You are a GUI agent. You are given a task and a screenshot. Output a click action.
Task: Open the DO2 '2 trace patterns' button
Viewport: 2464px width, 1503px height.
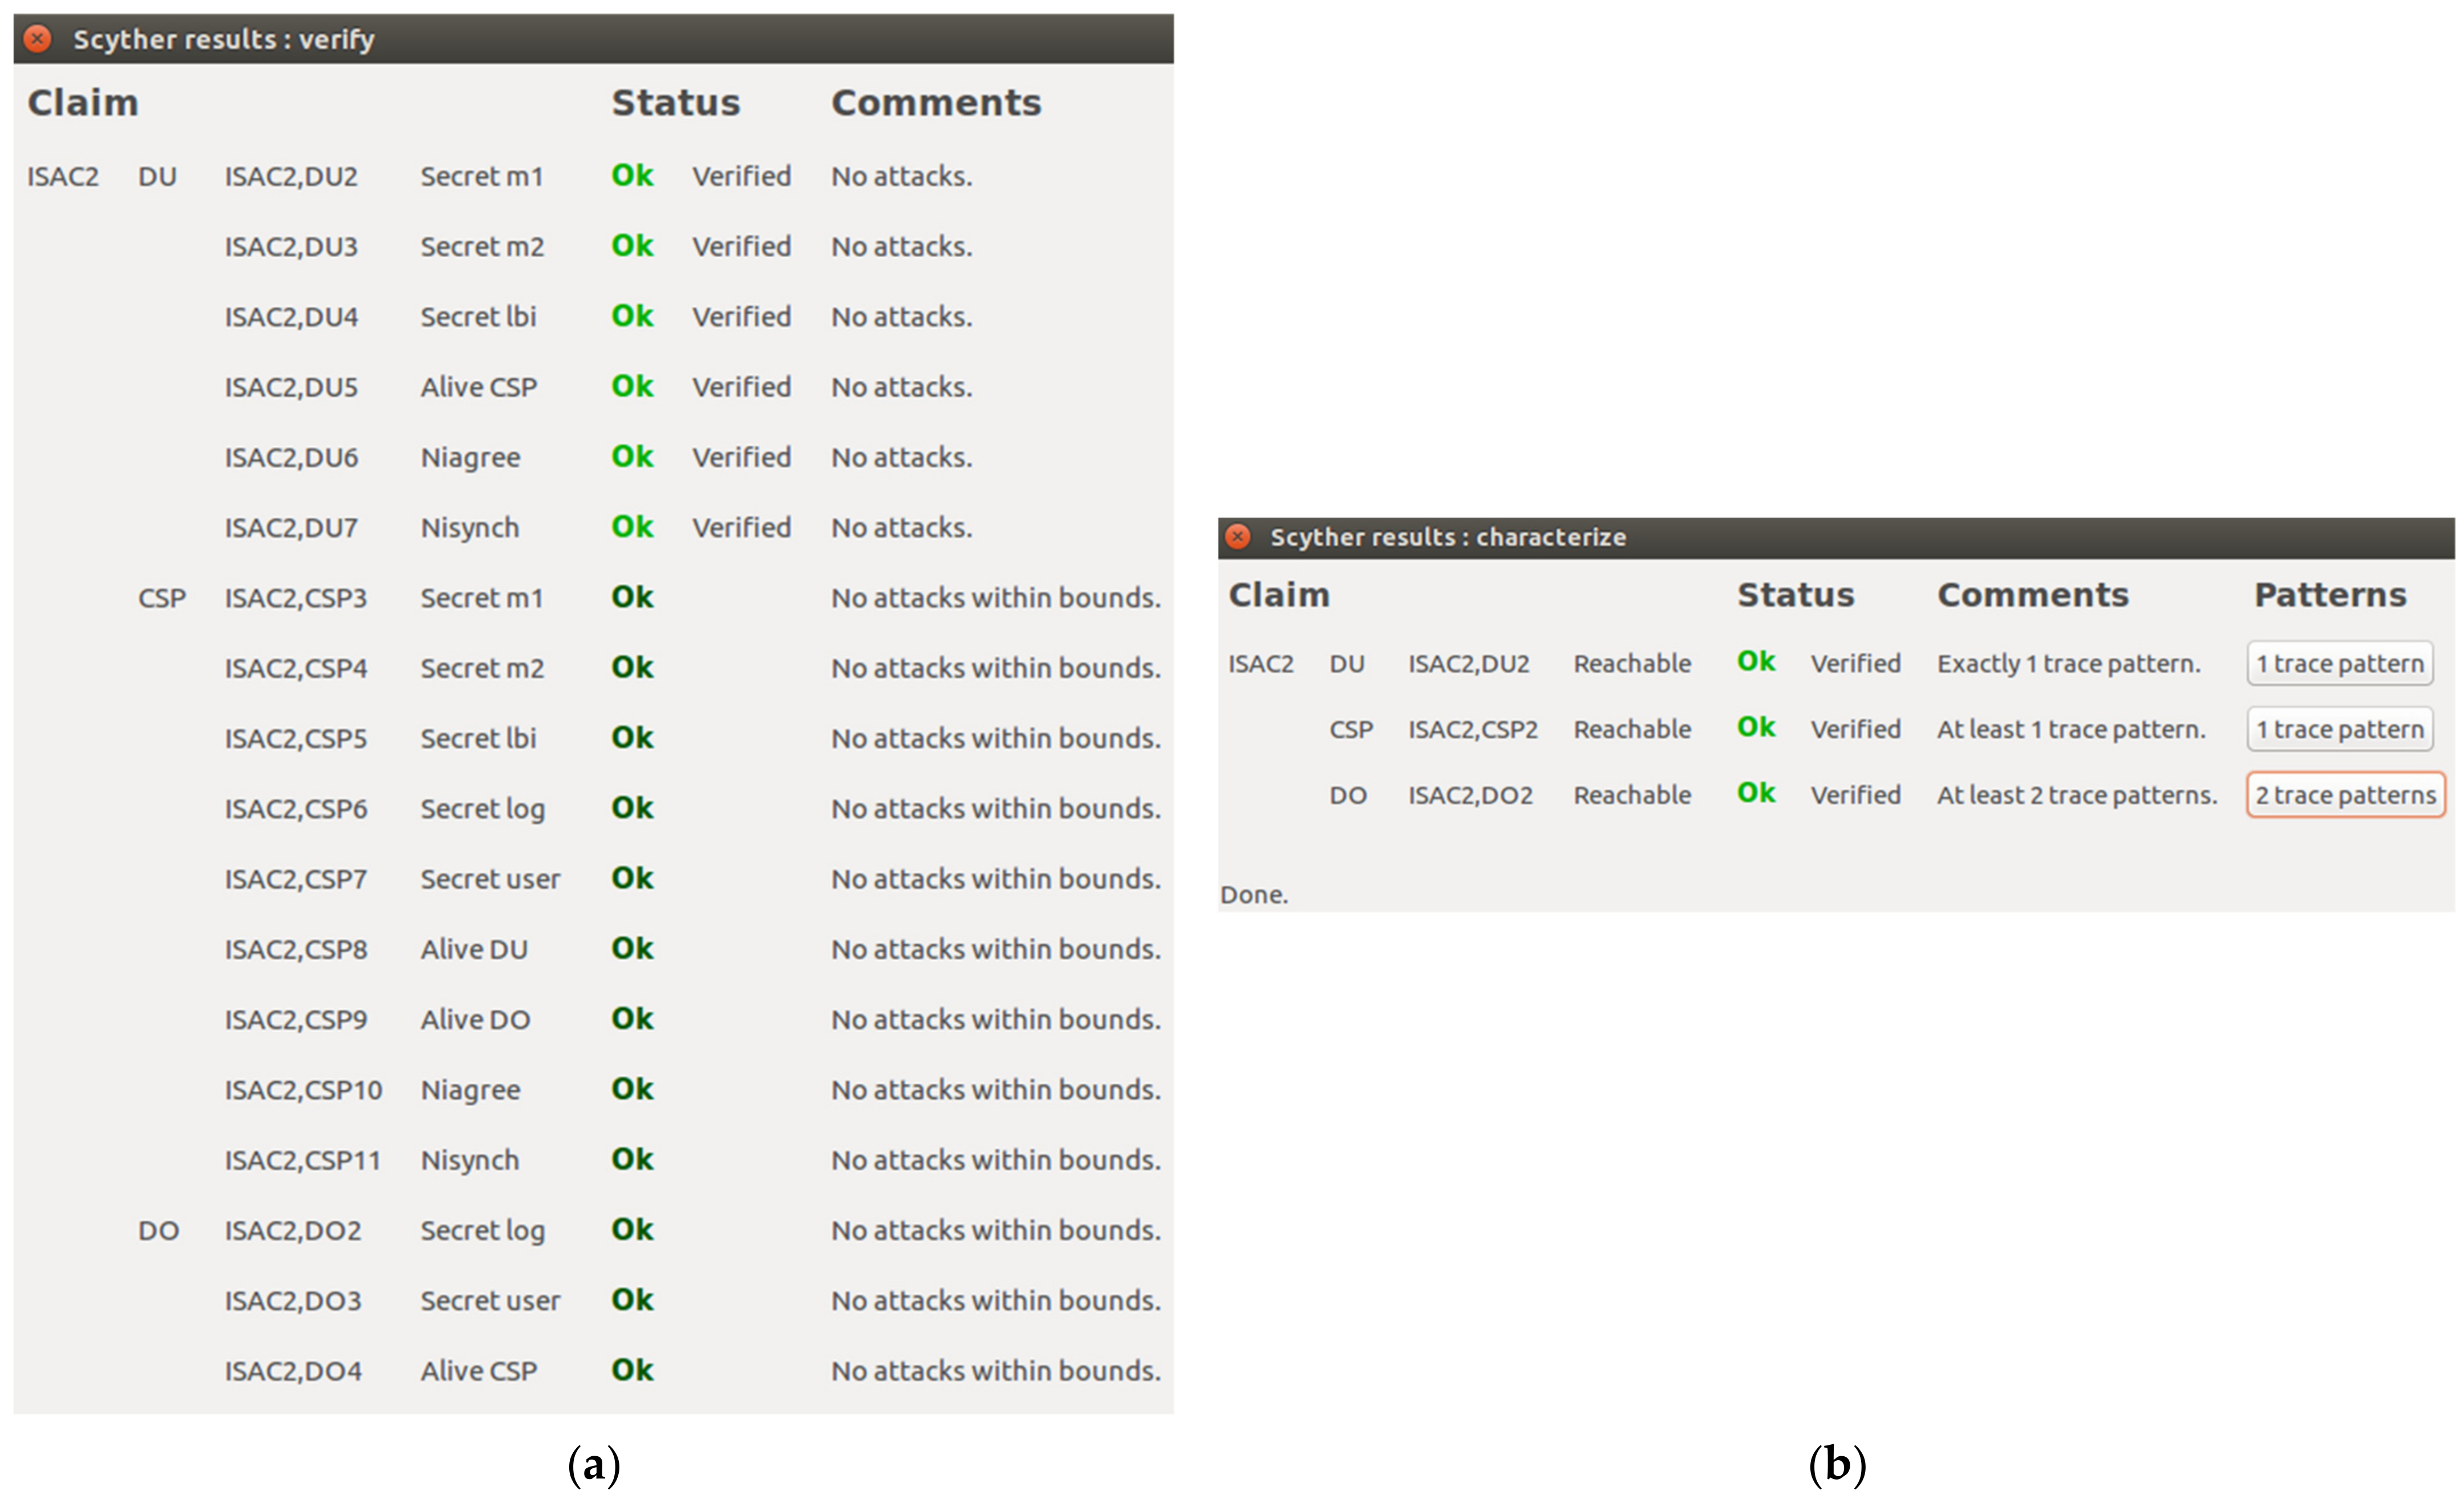tap(2345, 796)
